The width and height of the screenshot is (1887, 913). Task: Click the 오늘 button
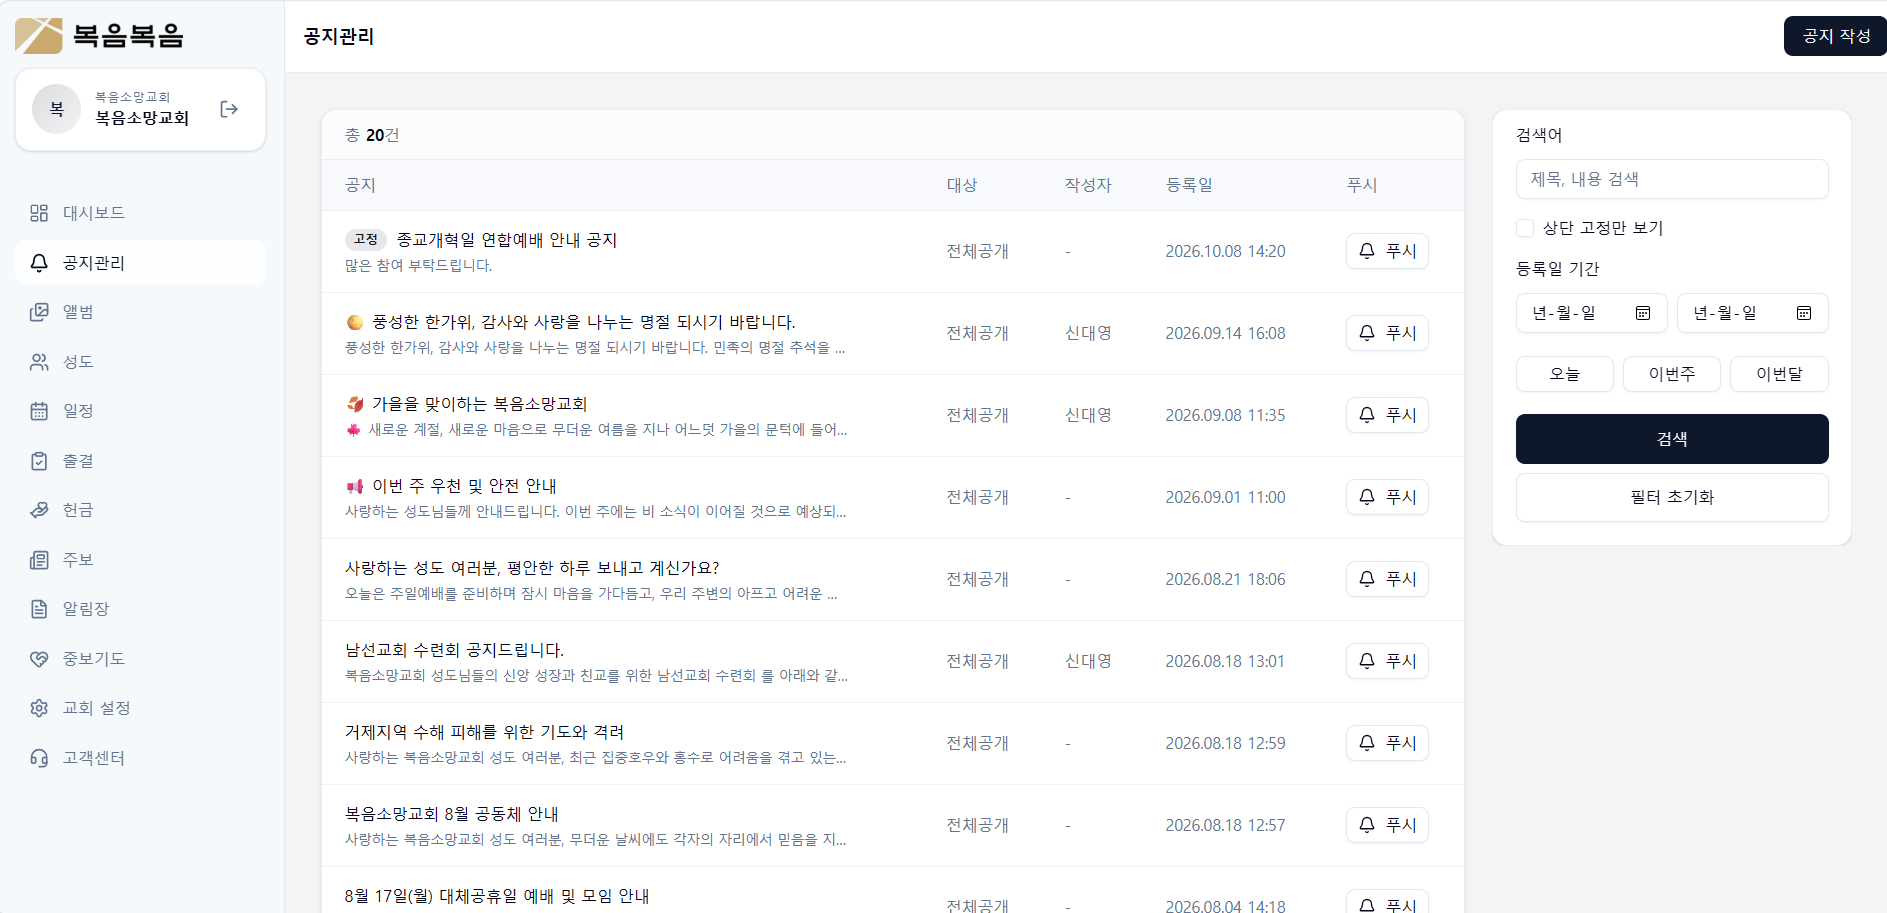1564,374
